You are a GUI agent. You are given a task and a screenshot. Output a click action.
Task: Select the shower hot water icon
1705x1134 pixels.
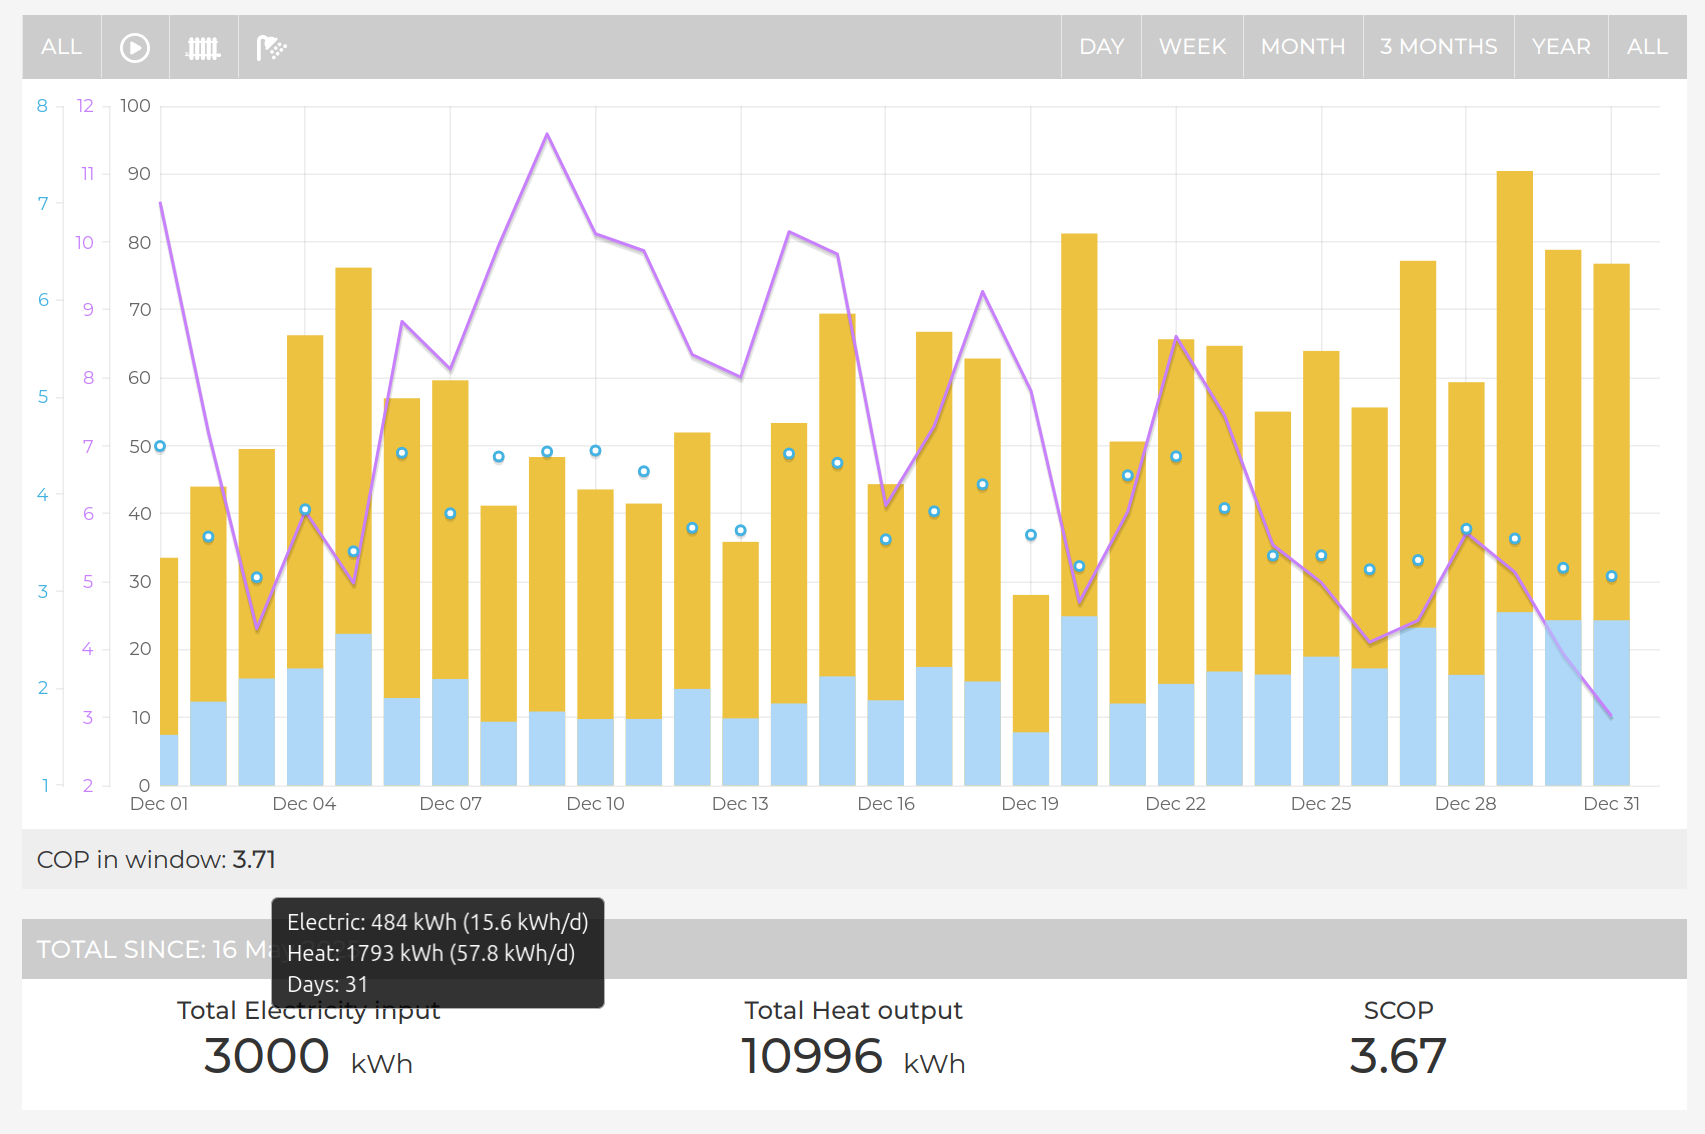(x=271, y=47)
